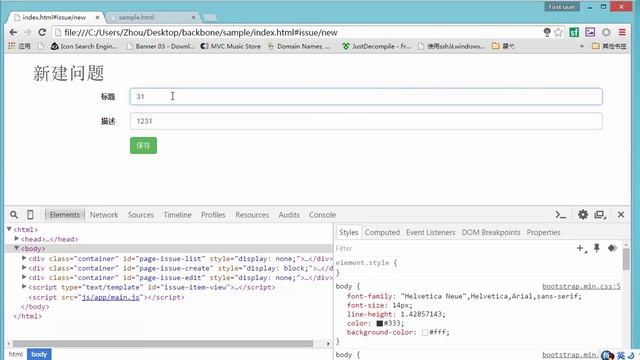Viewport: 640px width, 360px height.
Task: Follow the js/app/main.js script link
Action: coord(111,297)
